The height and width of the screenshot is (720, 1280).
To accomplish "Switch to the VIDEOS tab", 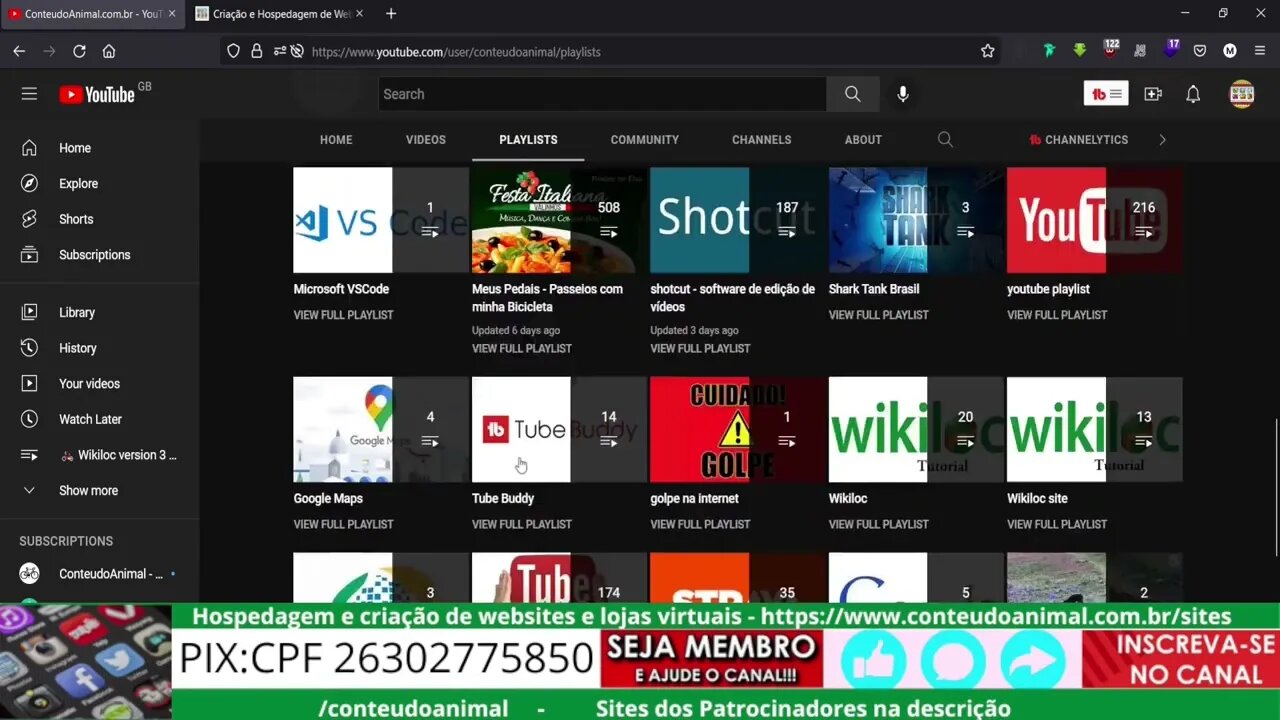I will pos(426,140).
